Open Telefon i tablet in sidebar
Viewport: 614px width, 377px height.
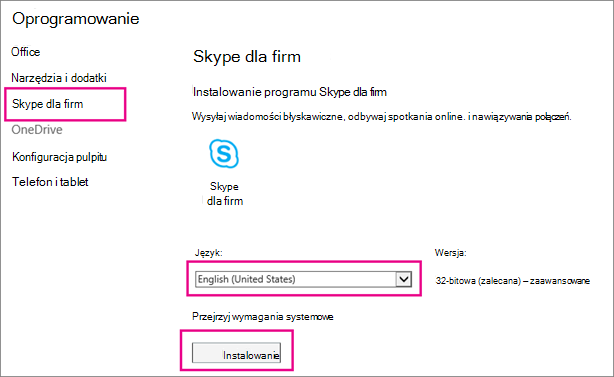click(50, 182)
